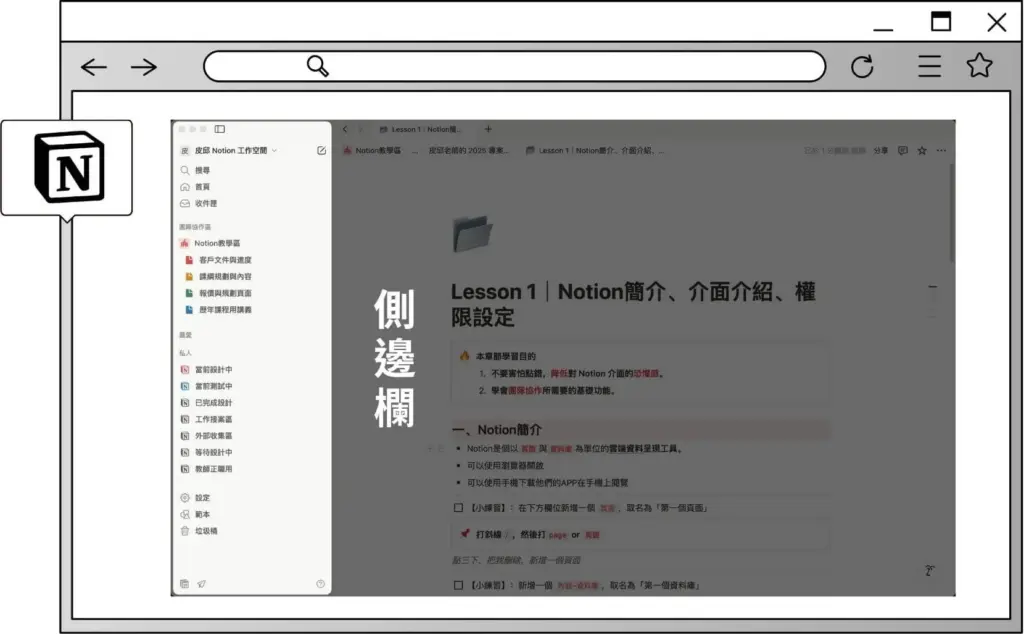Viewport: 1024px width, 634px height.
Task: Click the 一、Notion簡介 section heading
Action: 497,430
